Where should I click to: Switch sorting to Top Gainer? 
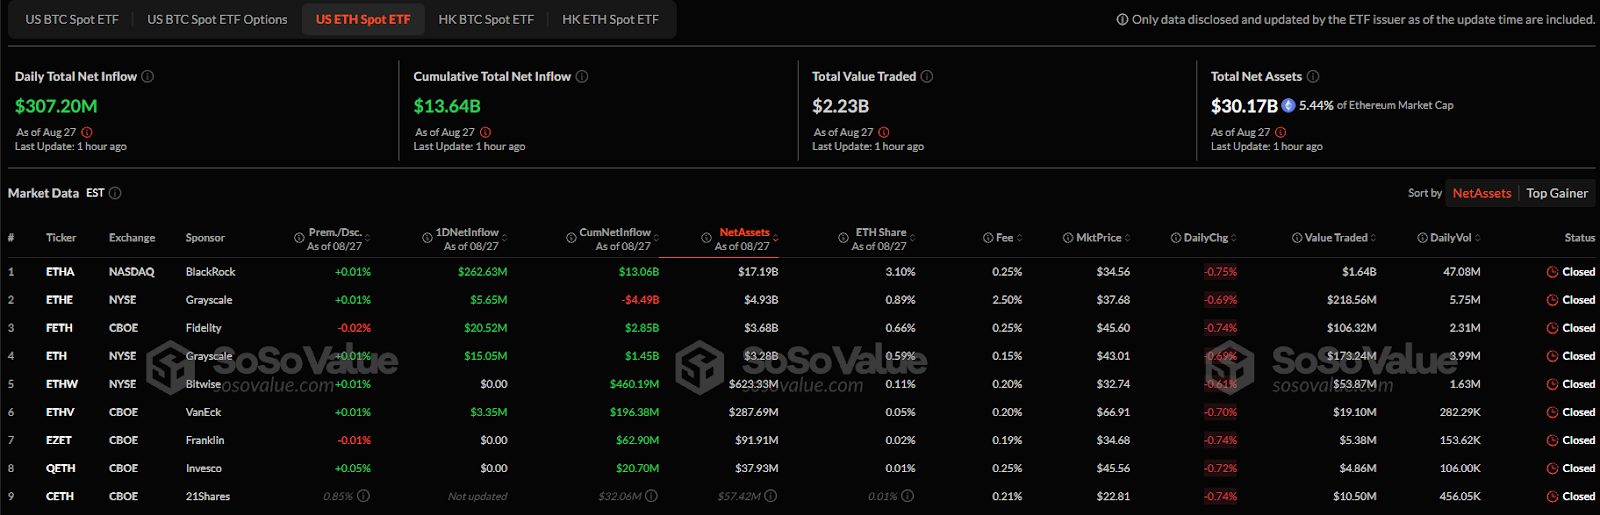pos(1557,193)
